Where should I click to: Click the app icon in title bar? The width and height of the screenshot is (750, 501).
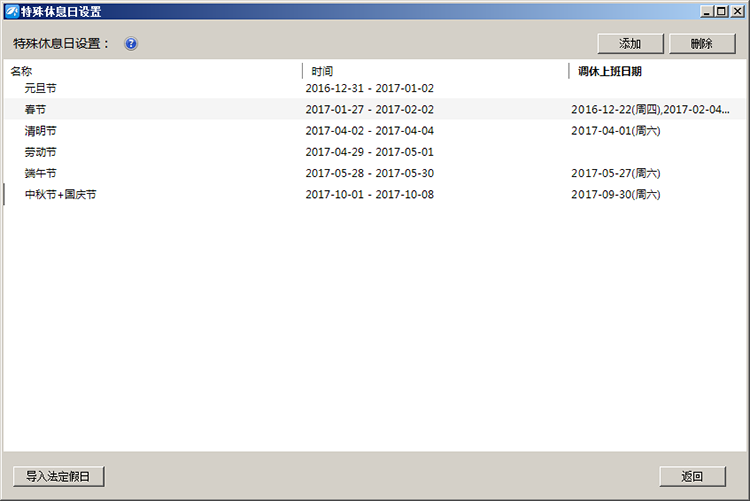[10, 11]
